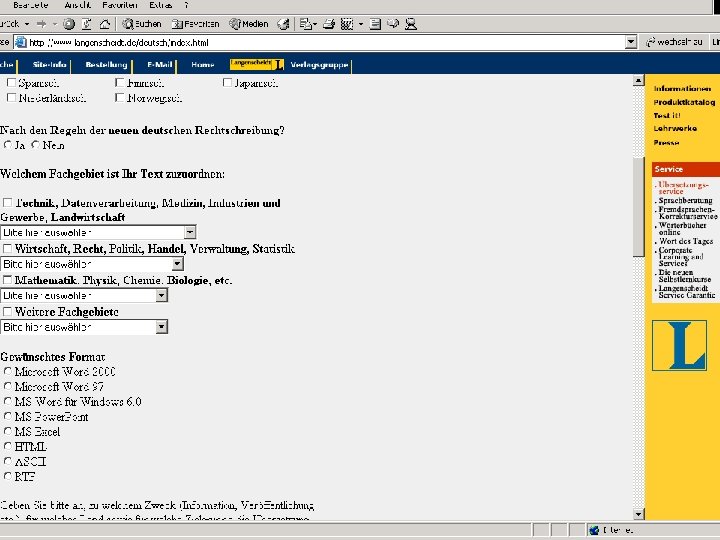This screenshot has height=540, width=720.
Task: Choose Microsoft Word 97 format
Action: click(7, 386)
